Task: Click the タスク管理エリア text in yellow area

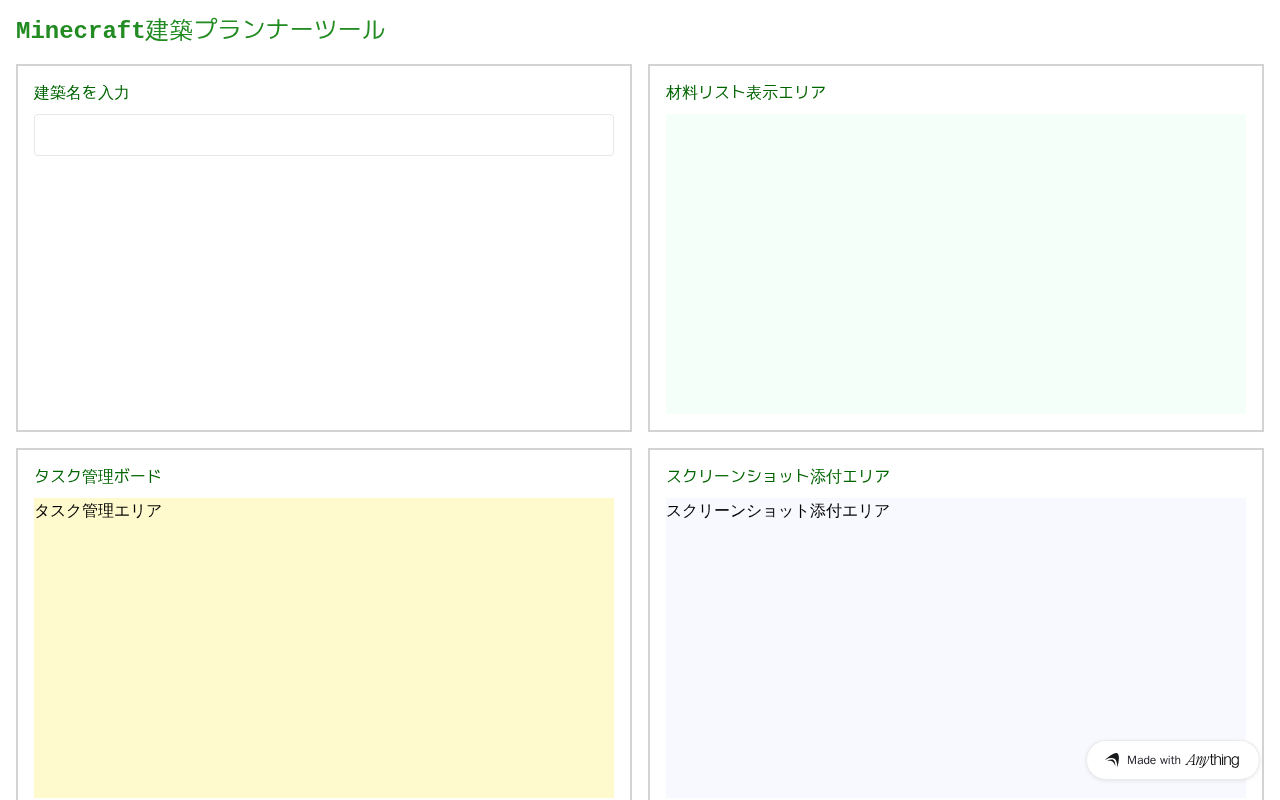Action: click(98, 511)
